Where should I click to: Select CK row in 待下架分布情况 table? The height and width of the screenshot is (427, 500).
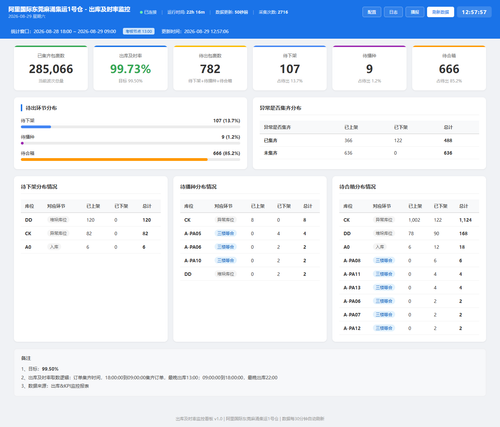[x=91, y=233]
